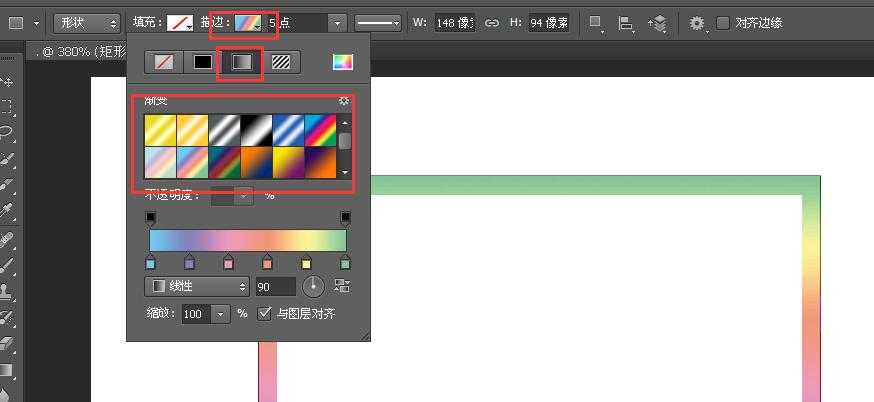Click the reverse gradient icon beside angle
The image size is (874, 402).
342,286
